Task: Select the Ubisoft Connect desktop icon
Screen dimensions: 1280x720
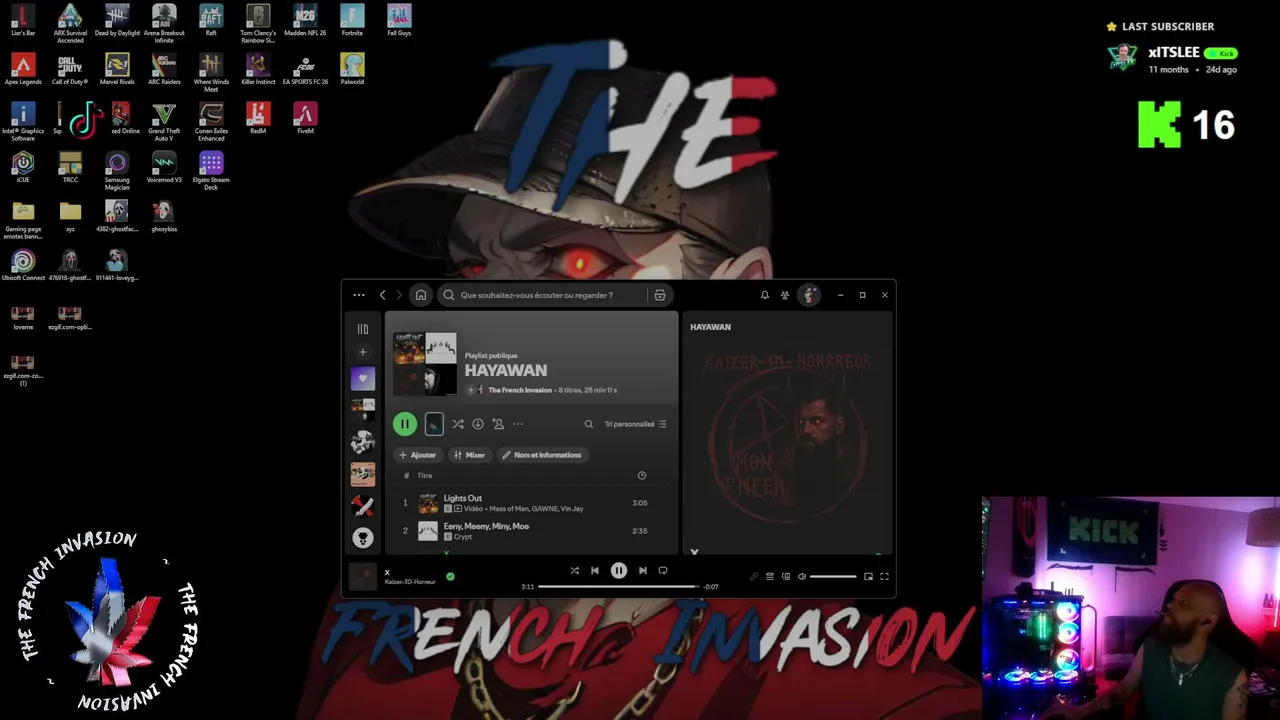Action: [x=23, y=265]
